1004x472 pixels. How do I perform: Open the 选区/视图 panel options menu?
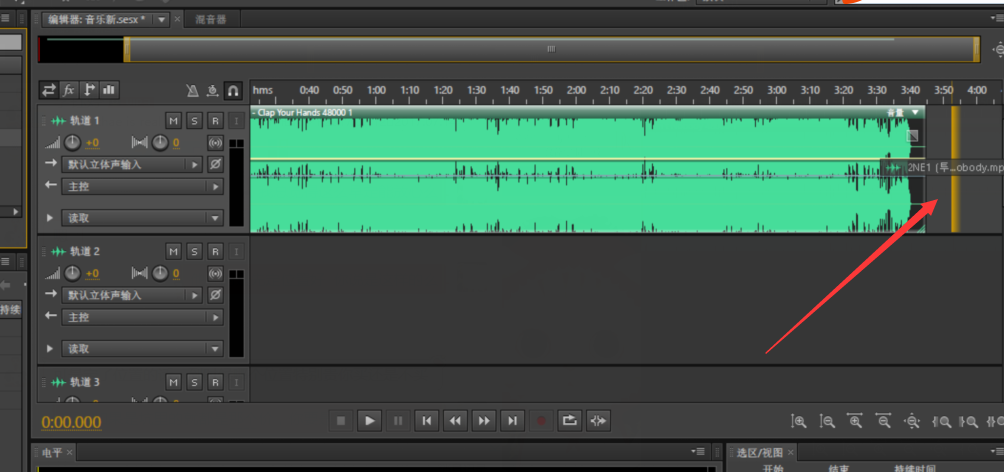tap(997, 452)
